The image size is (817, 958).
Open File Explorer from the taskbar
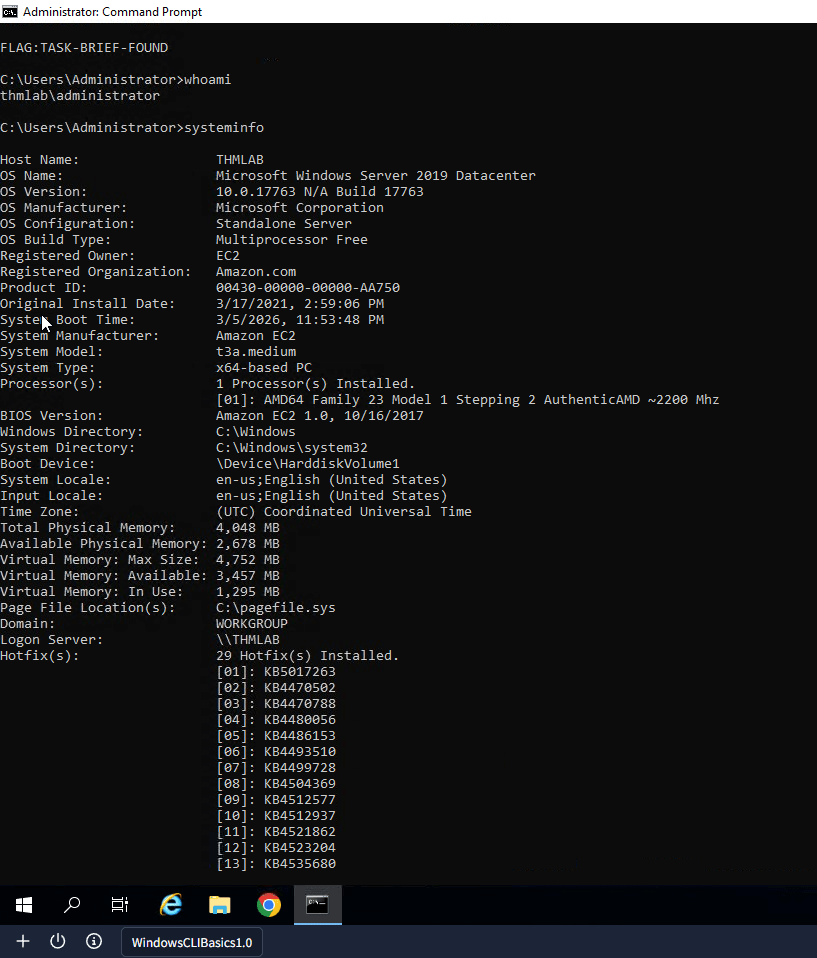coord(219,905)
